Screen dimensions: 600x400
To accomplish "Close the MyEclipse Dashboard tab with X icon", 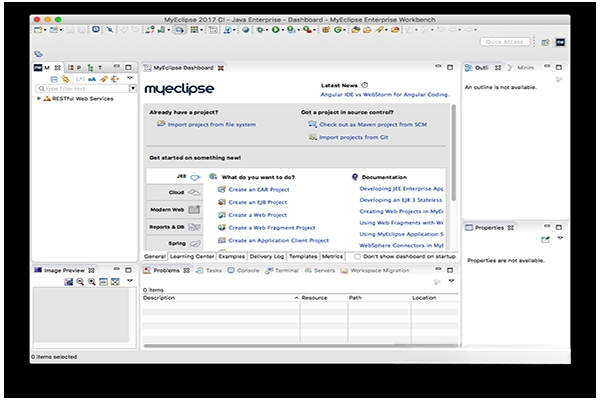I will tap(221, 68).
